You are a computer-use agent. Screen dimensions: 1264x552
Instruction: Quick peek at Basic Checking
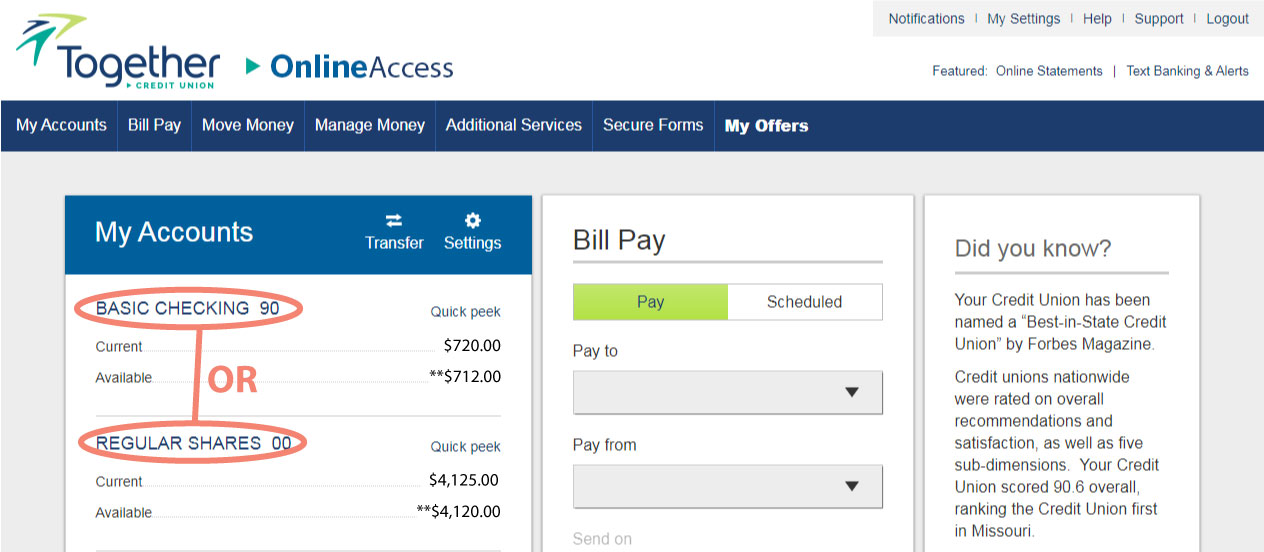click(465, 312)
